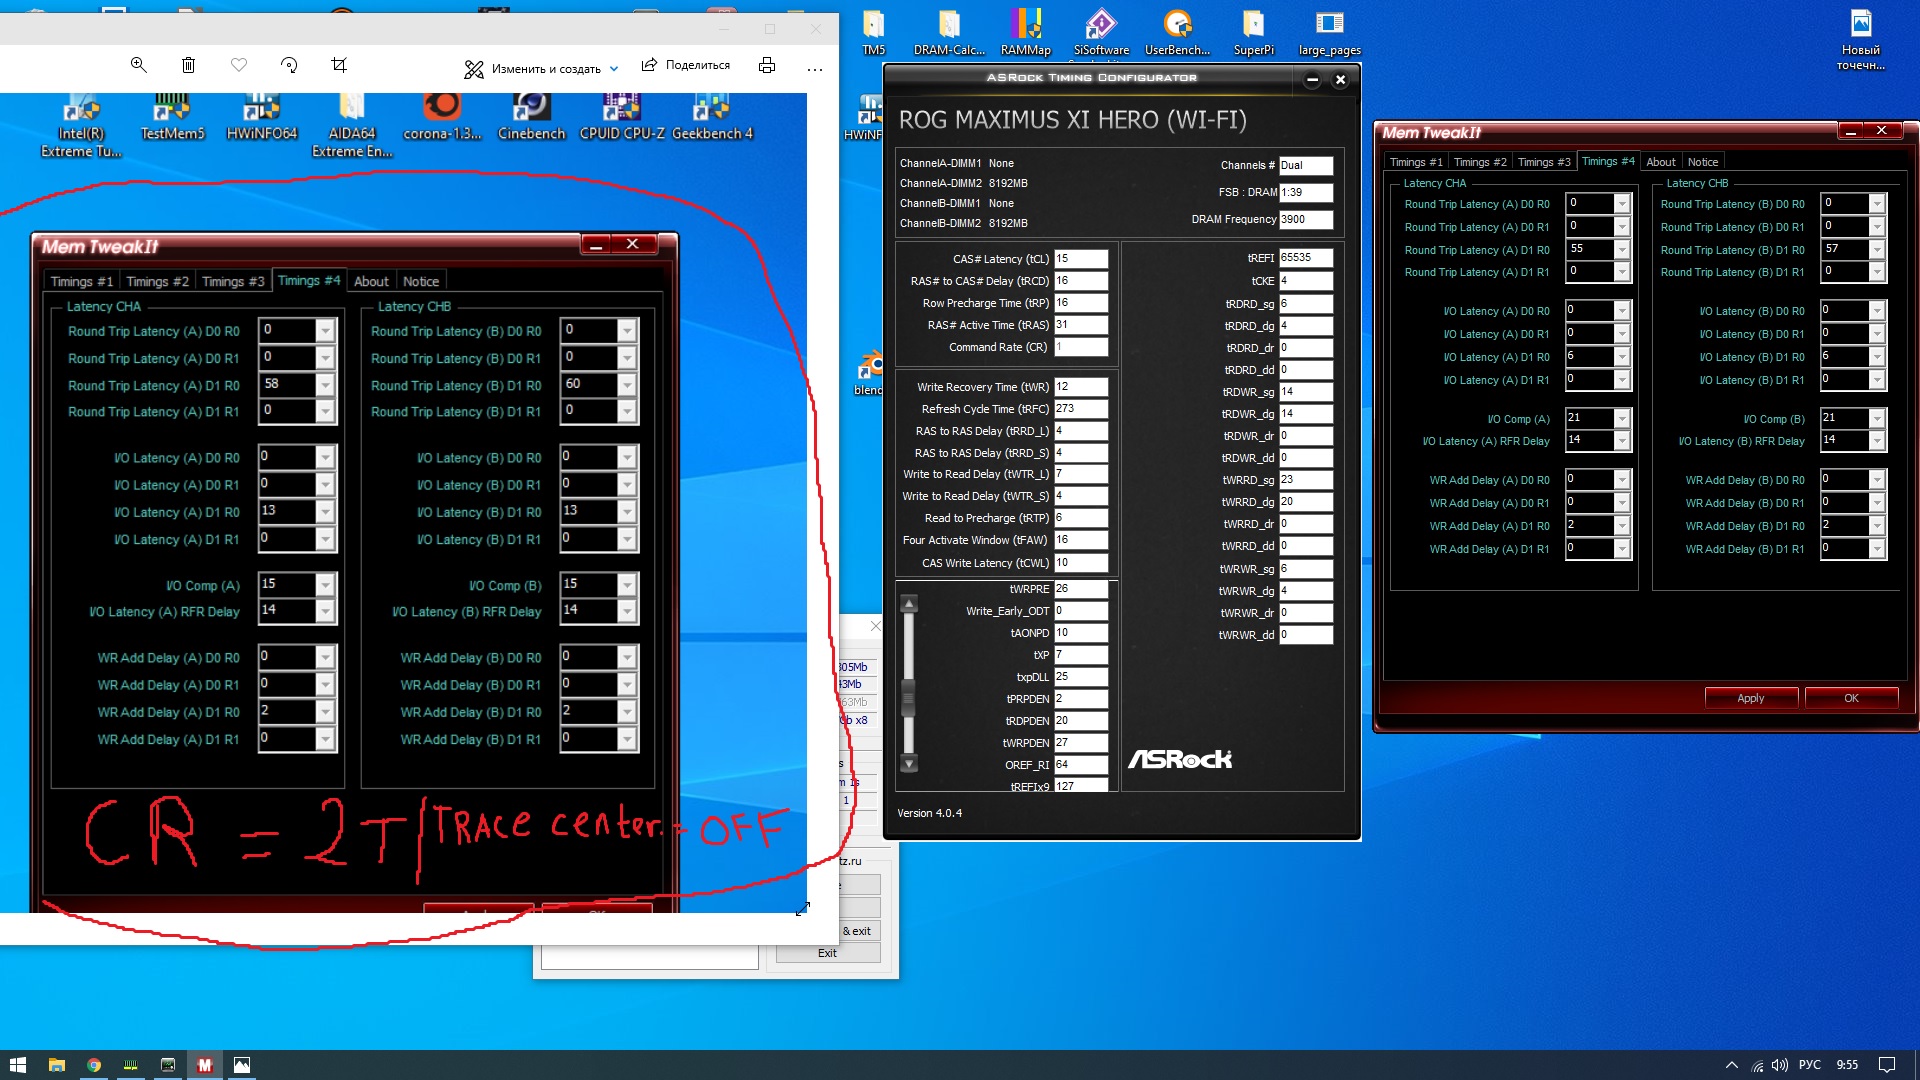Click the zoom magnifier icon in Photos toolbar
Screen dimensions: 1920x1080
pyautogui.click(x=139, y=65)
